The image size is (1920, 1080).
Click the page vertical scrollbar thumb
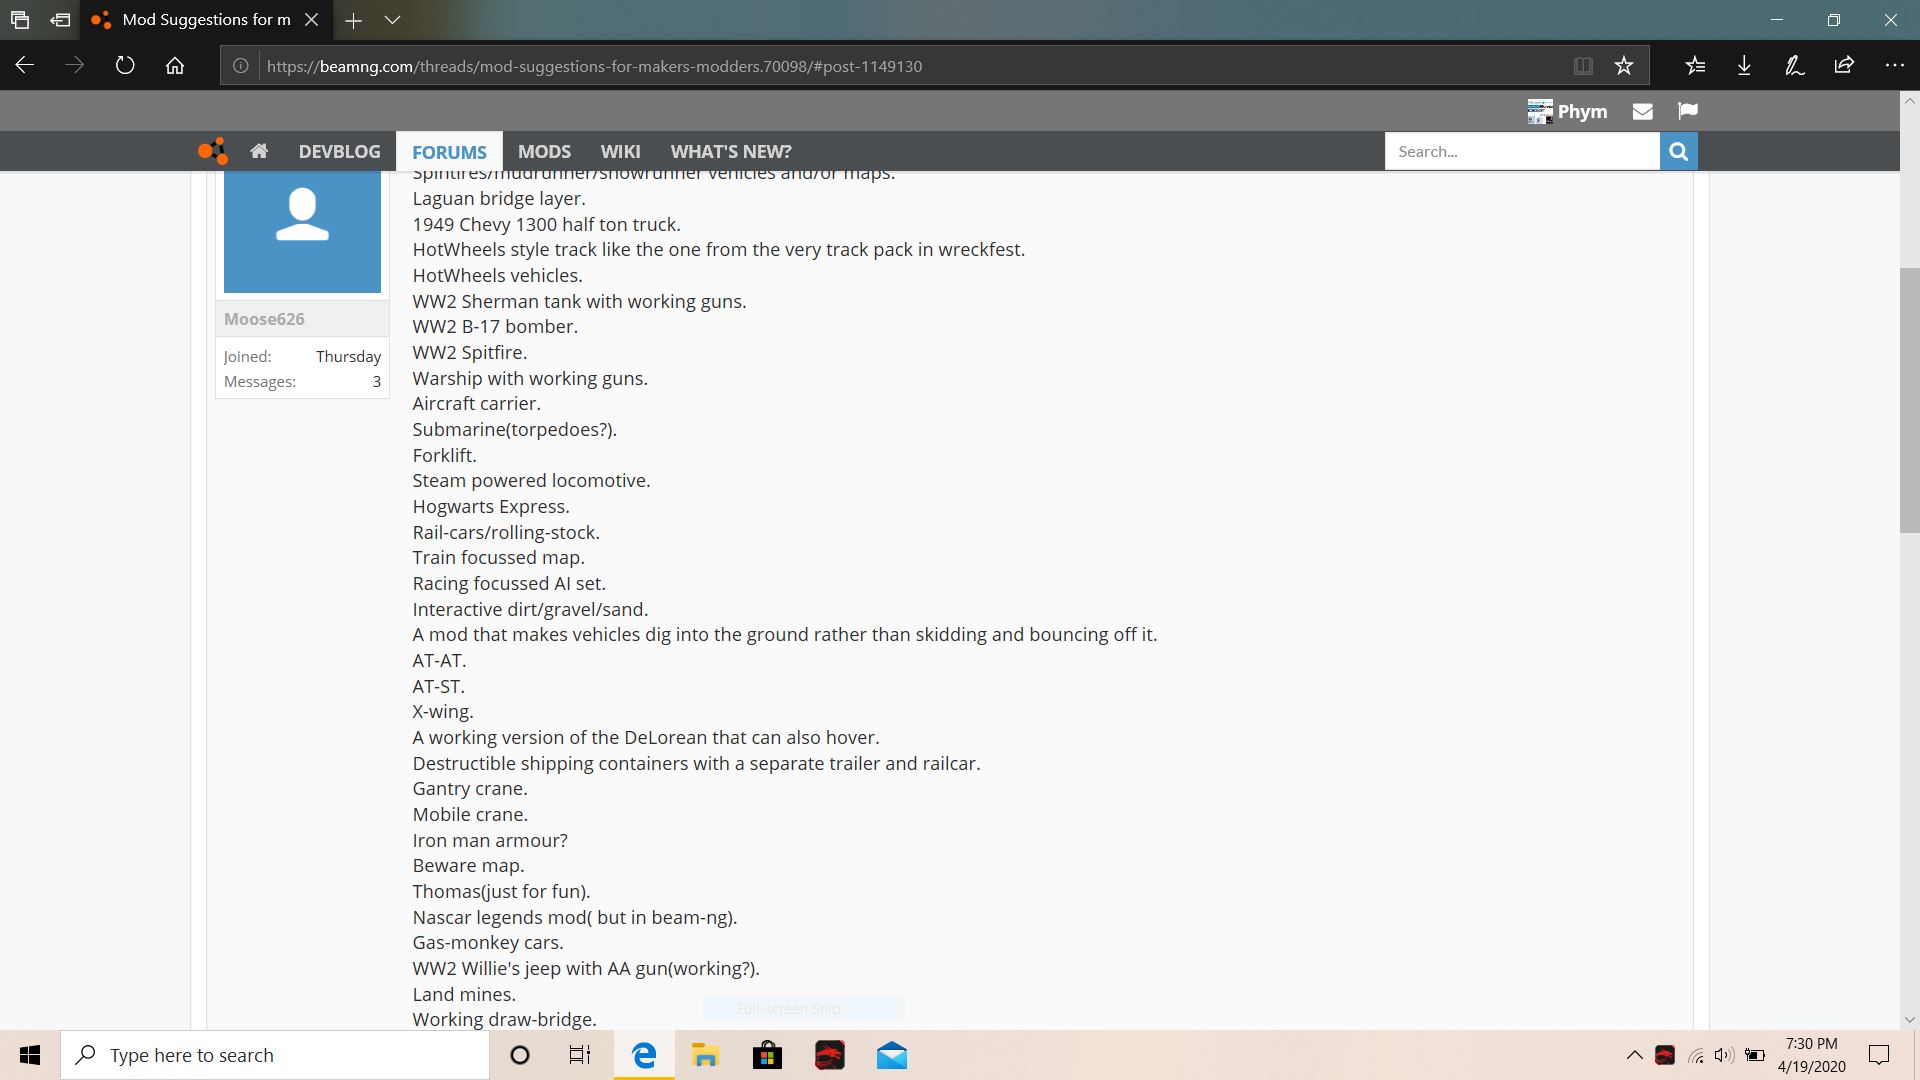[1909, 400]
